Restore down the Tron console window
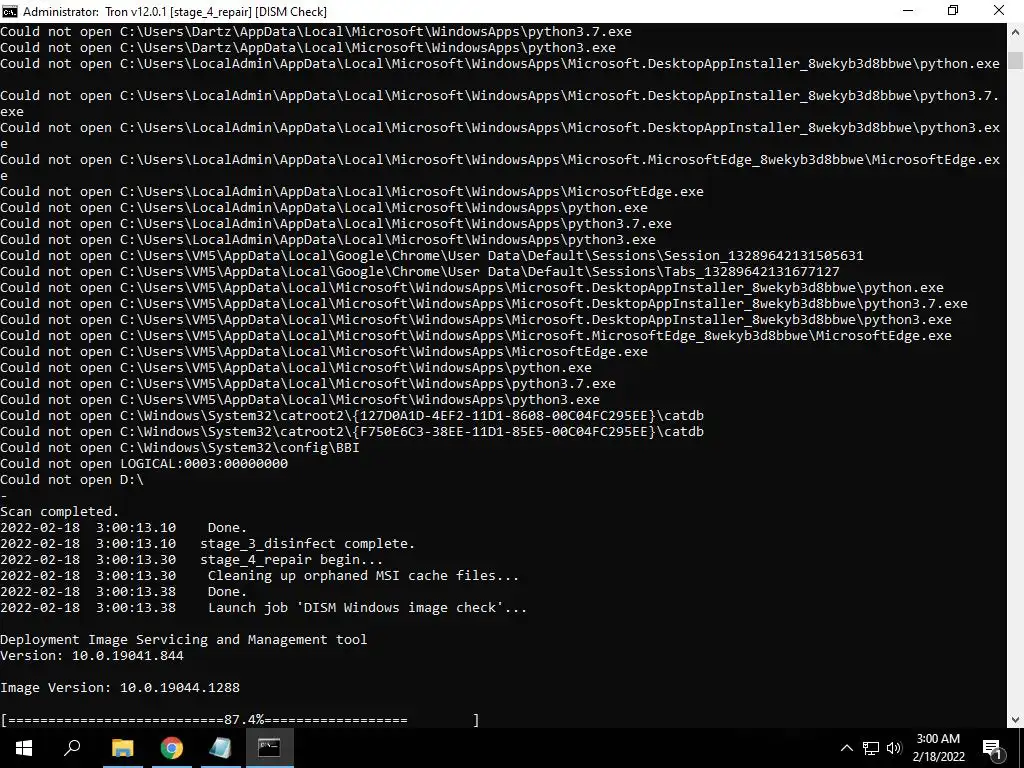This screenshot has width=1024, height=768. (953, 11)
